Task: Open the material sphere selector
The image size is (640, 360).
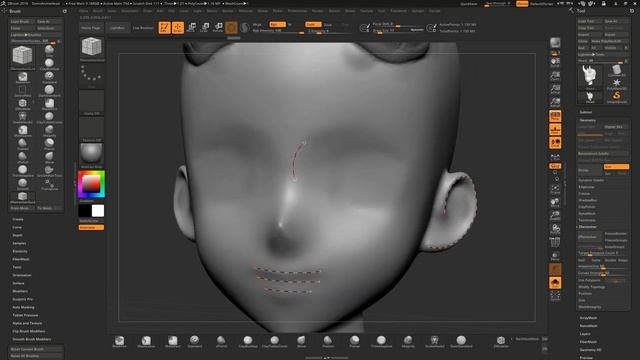Action: pos(91,154)
